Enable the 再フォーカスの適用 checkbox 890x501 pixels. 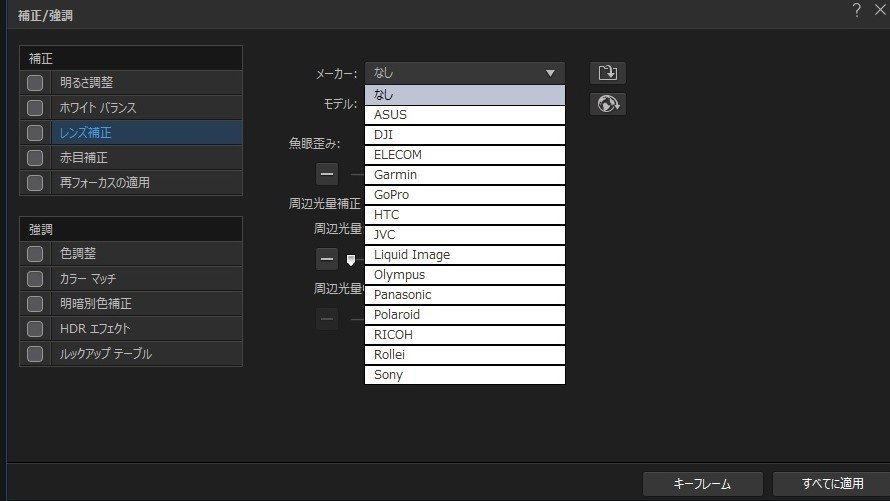click(x=35, y=183)
